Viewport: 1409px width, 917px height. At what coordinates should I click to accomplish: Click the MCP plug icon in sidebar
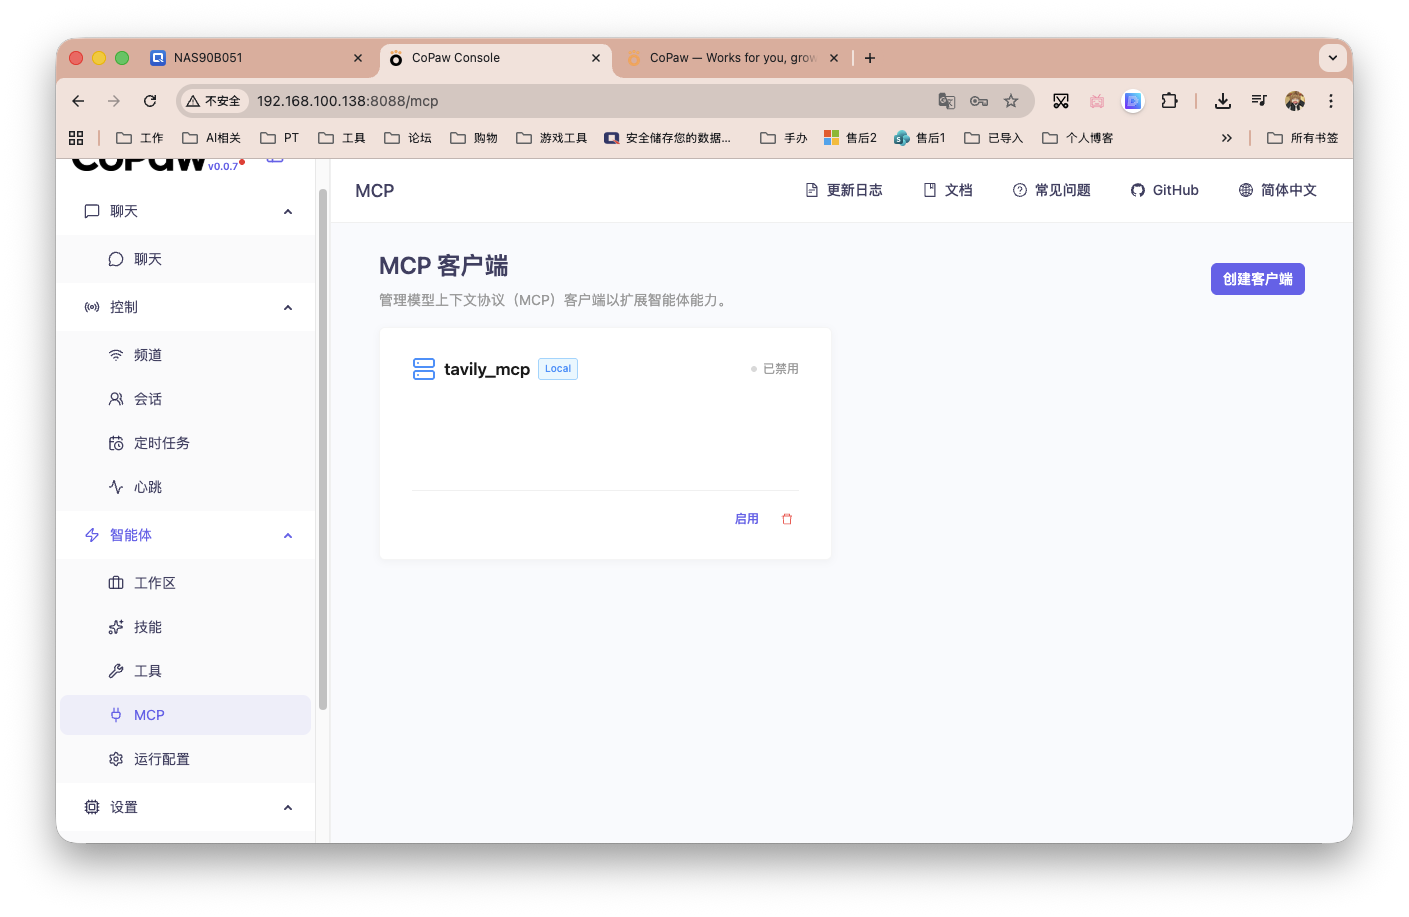pyautogui.click(x=114, y=714)
